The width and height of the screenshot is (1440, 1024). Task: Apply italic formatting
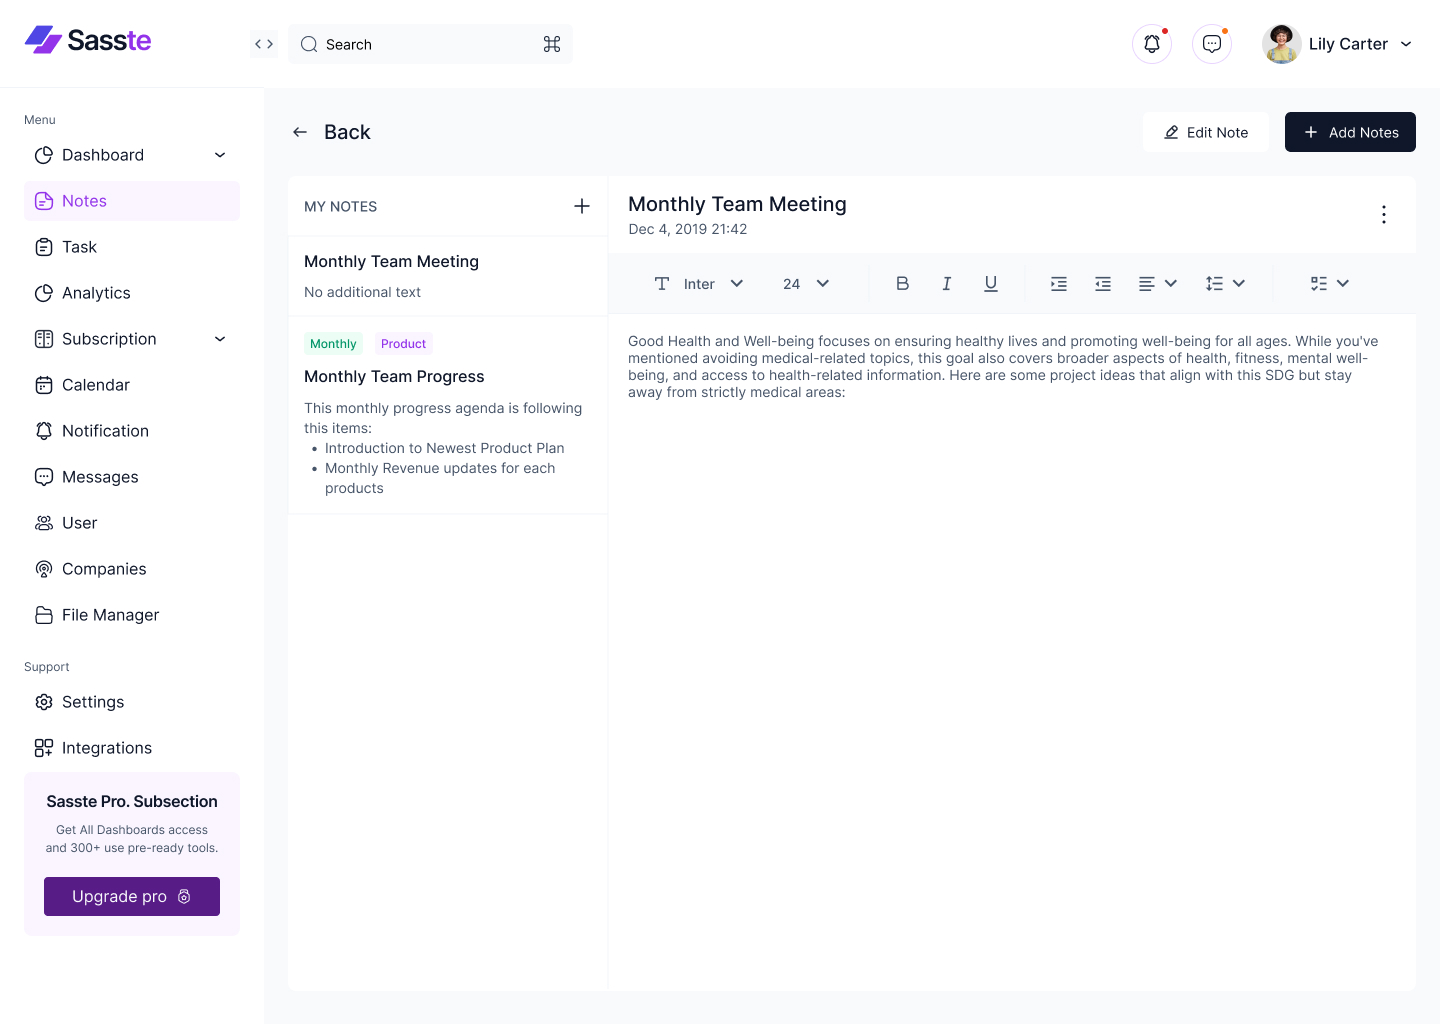(x=946, y=283)
